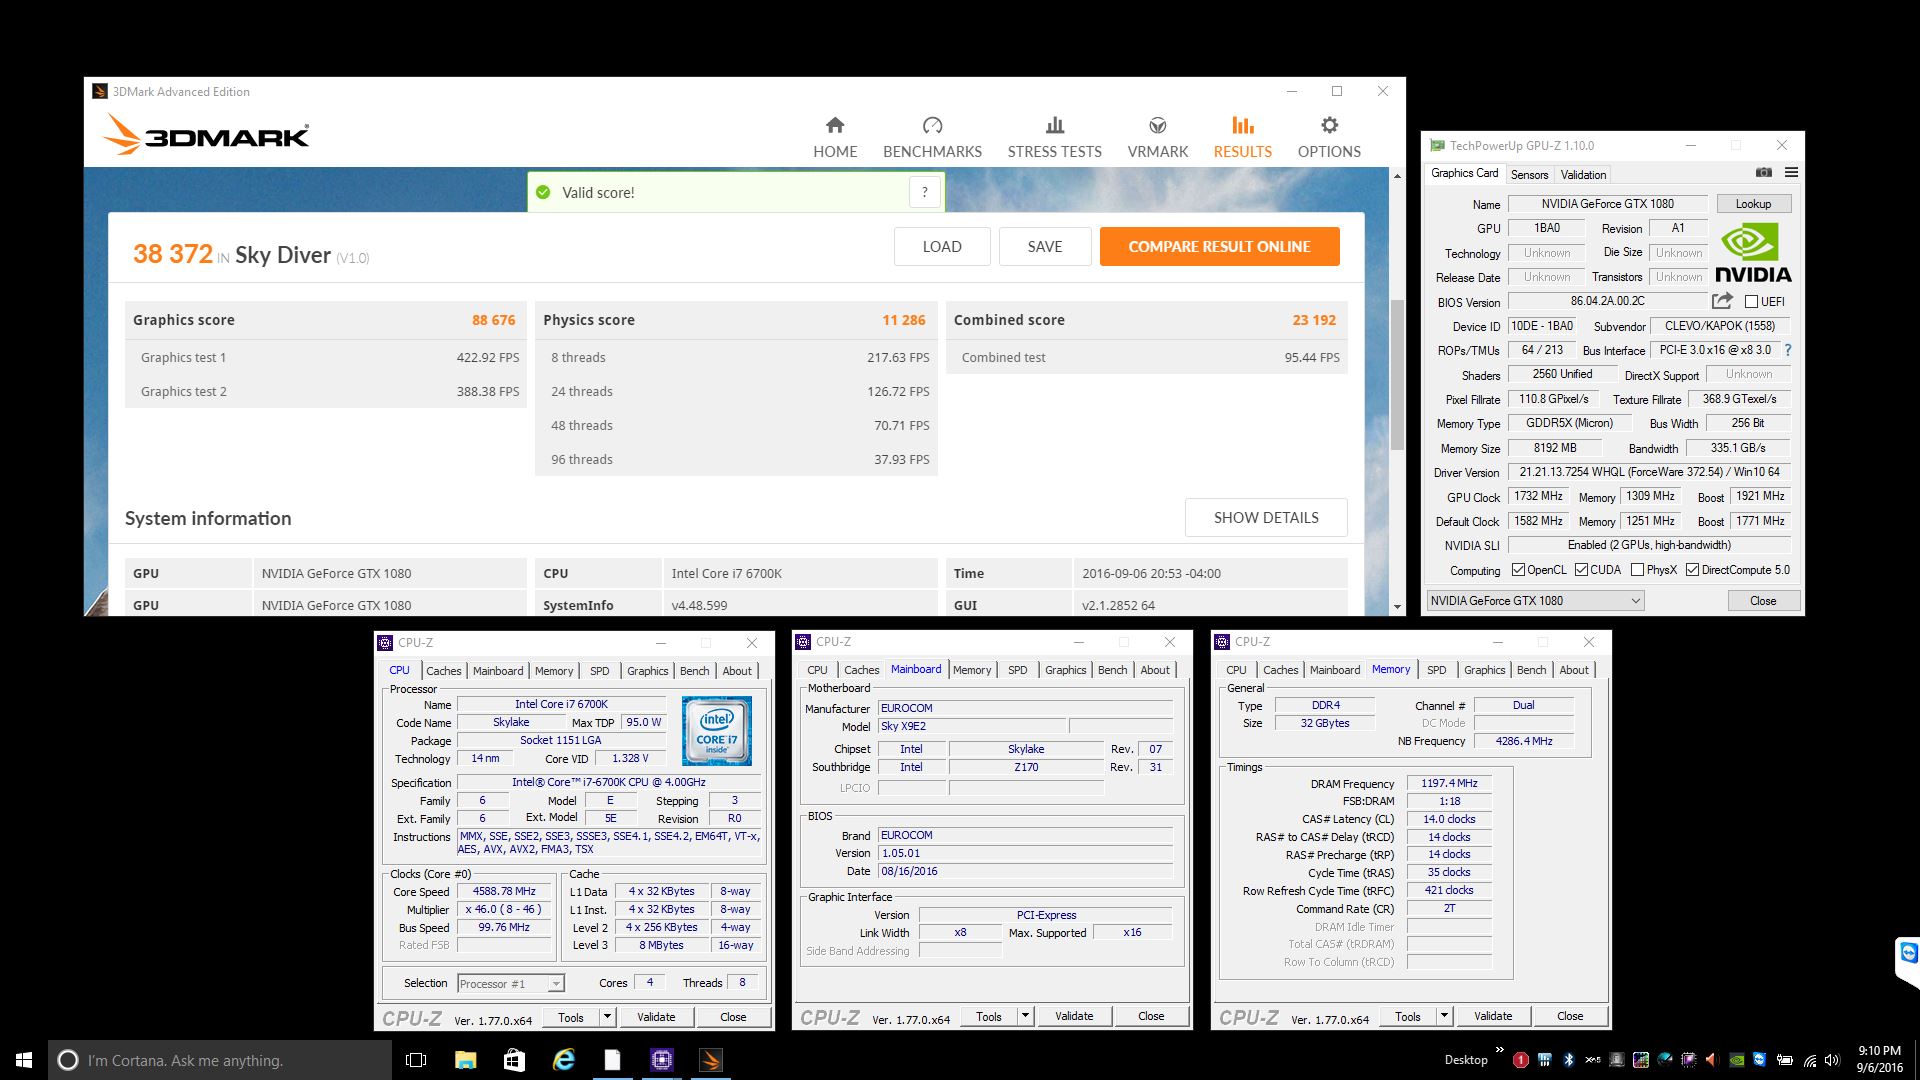Click the TeamViewer tray icon
This screenshot has height=1080, width=1920.
(x=1759, y=1059)
